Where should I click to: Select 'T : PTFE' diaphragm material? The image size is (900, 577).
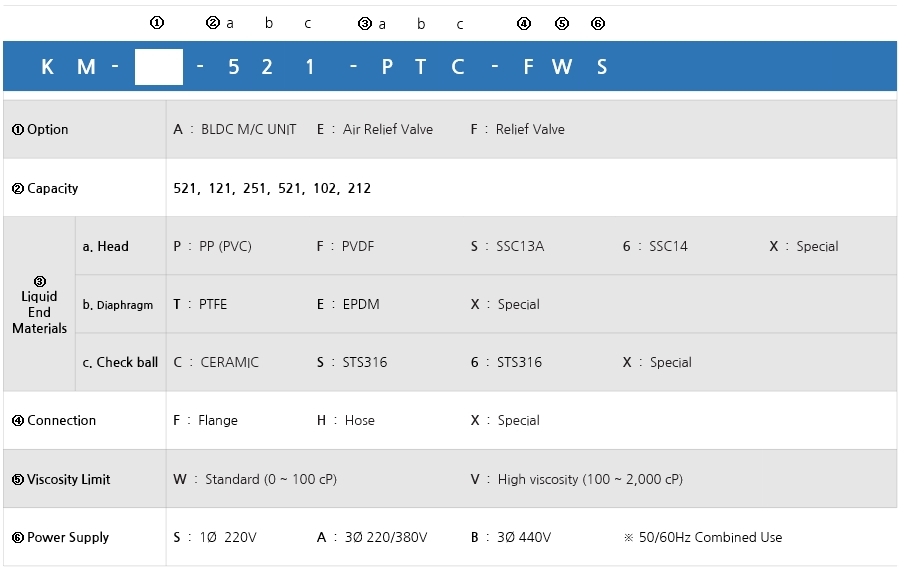200,304
